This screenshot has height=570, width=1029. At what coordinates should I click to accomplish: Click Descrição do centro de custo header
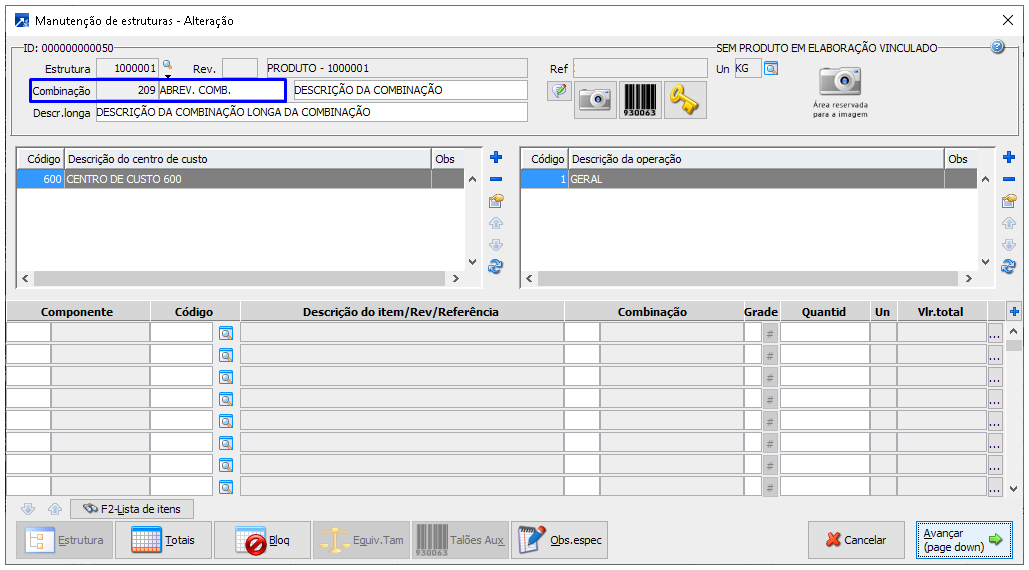coord(247,159)
